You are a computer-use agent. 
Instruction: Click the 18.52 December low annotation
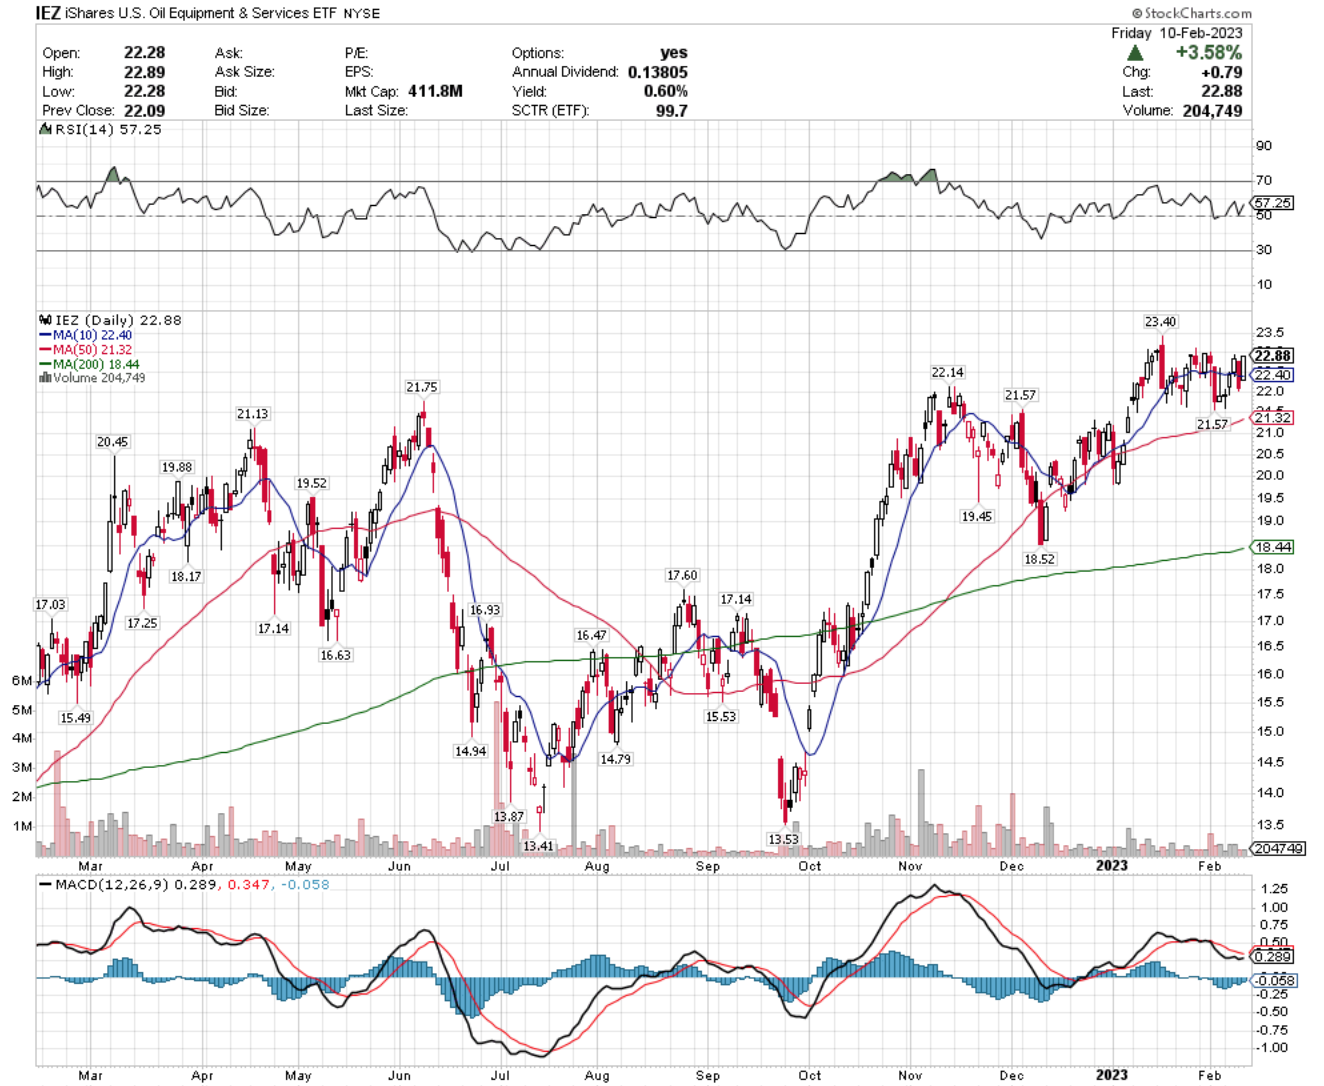1039,559
